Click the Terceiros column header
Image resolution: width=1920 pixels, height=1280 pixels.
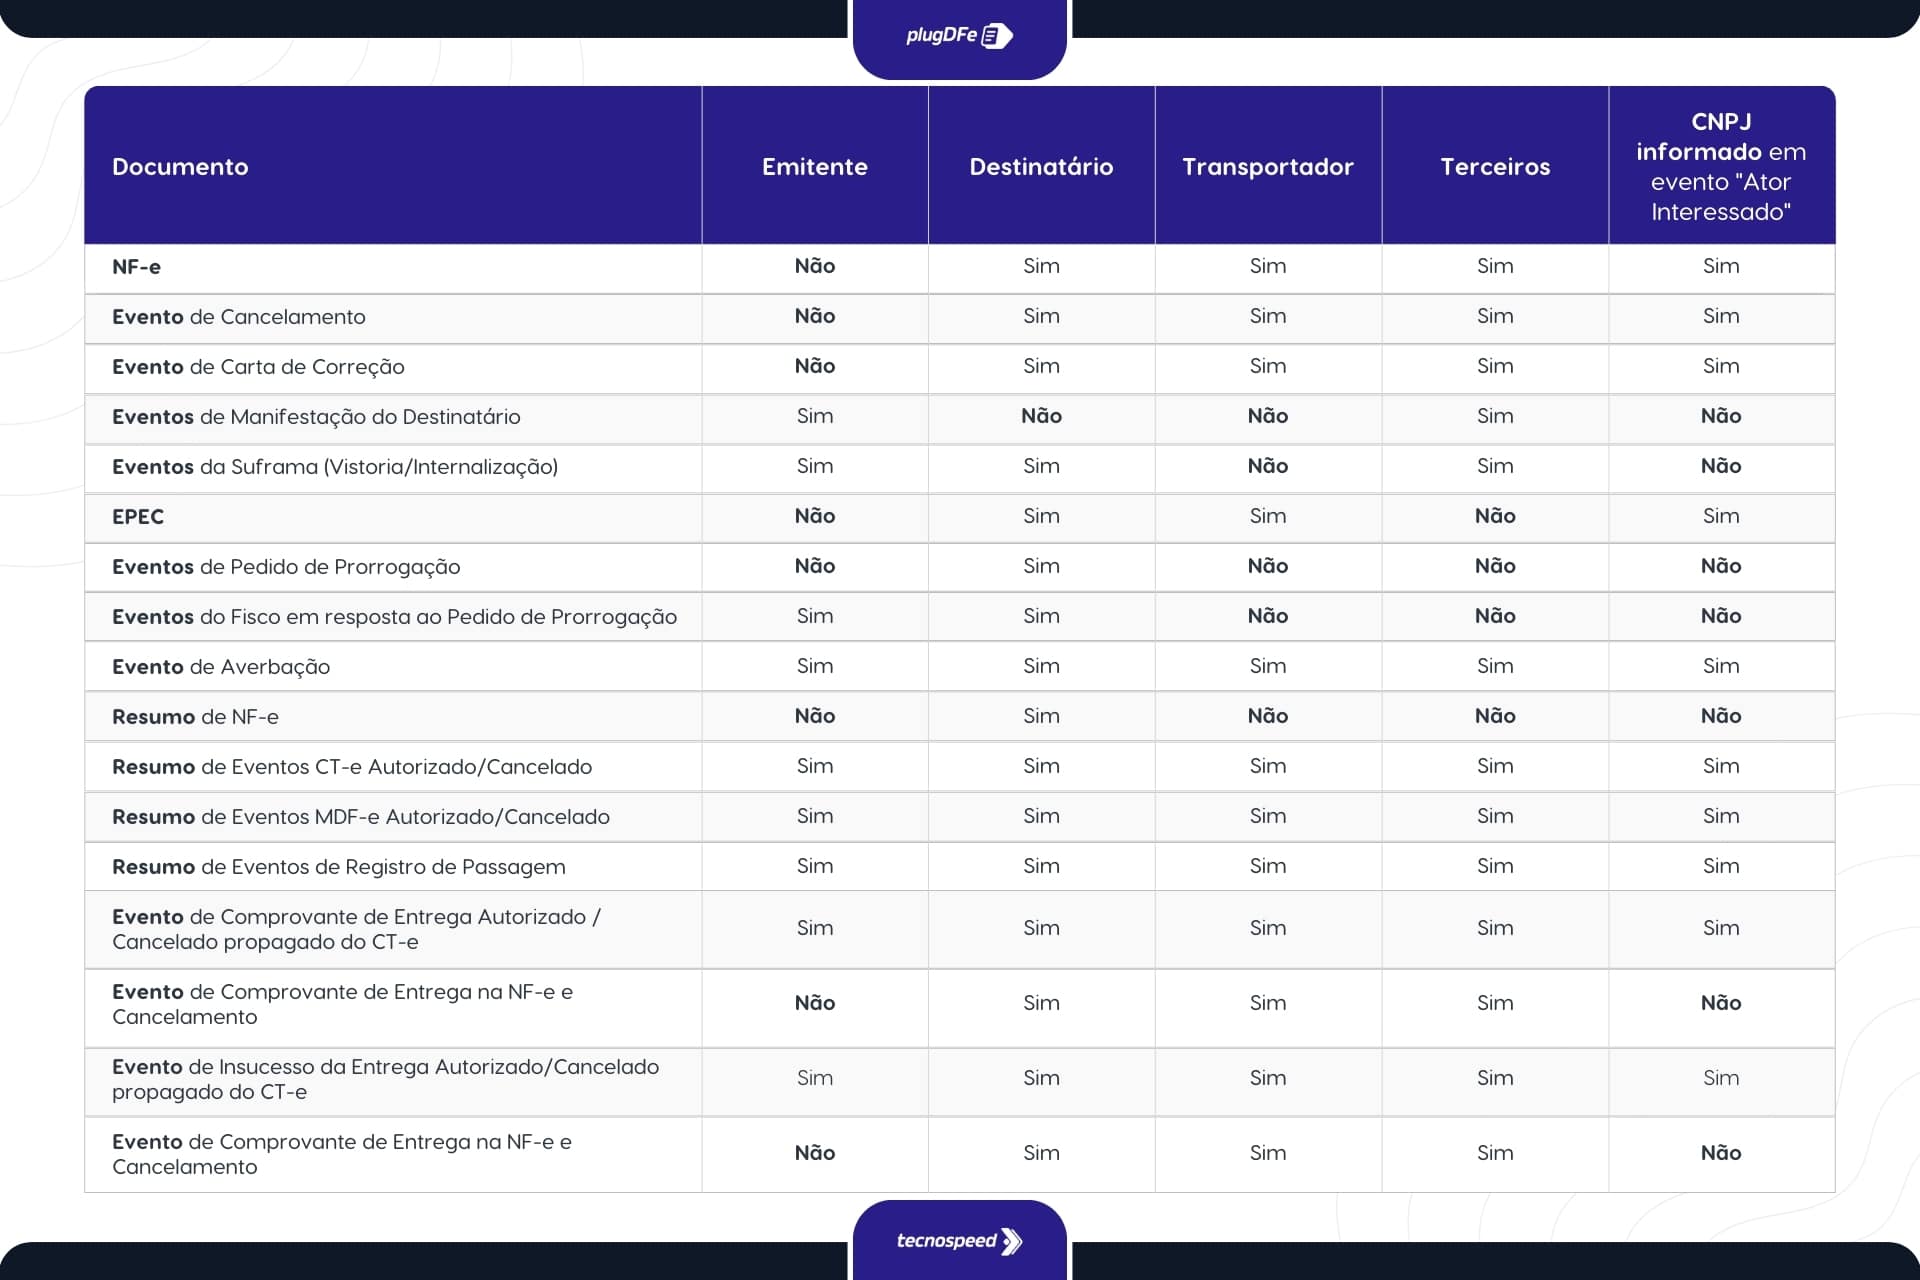(1494, 167)
